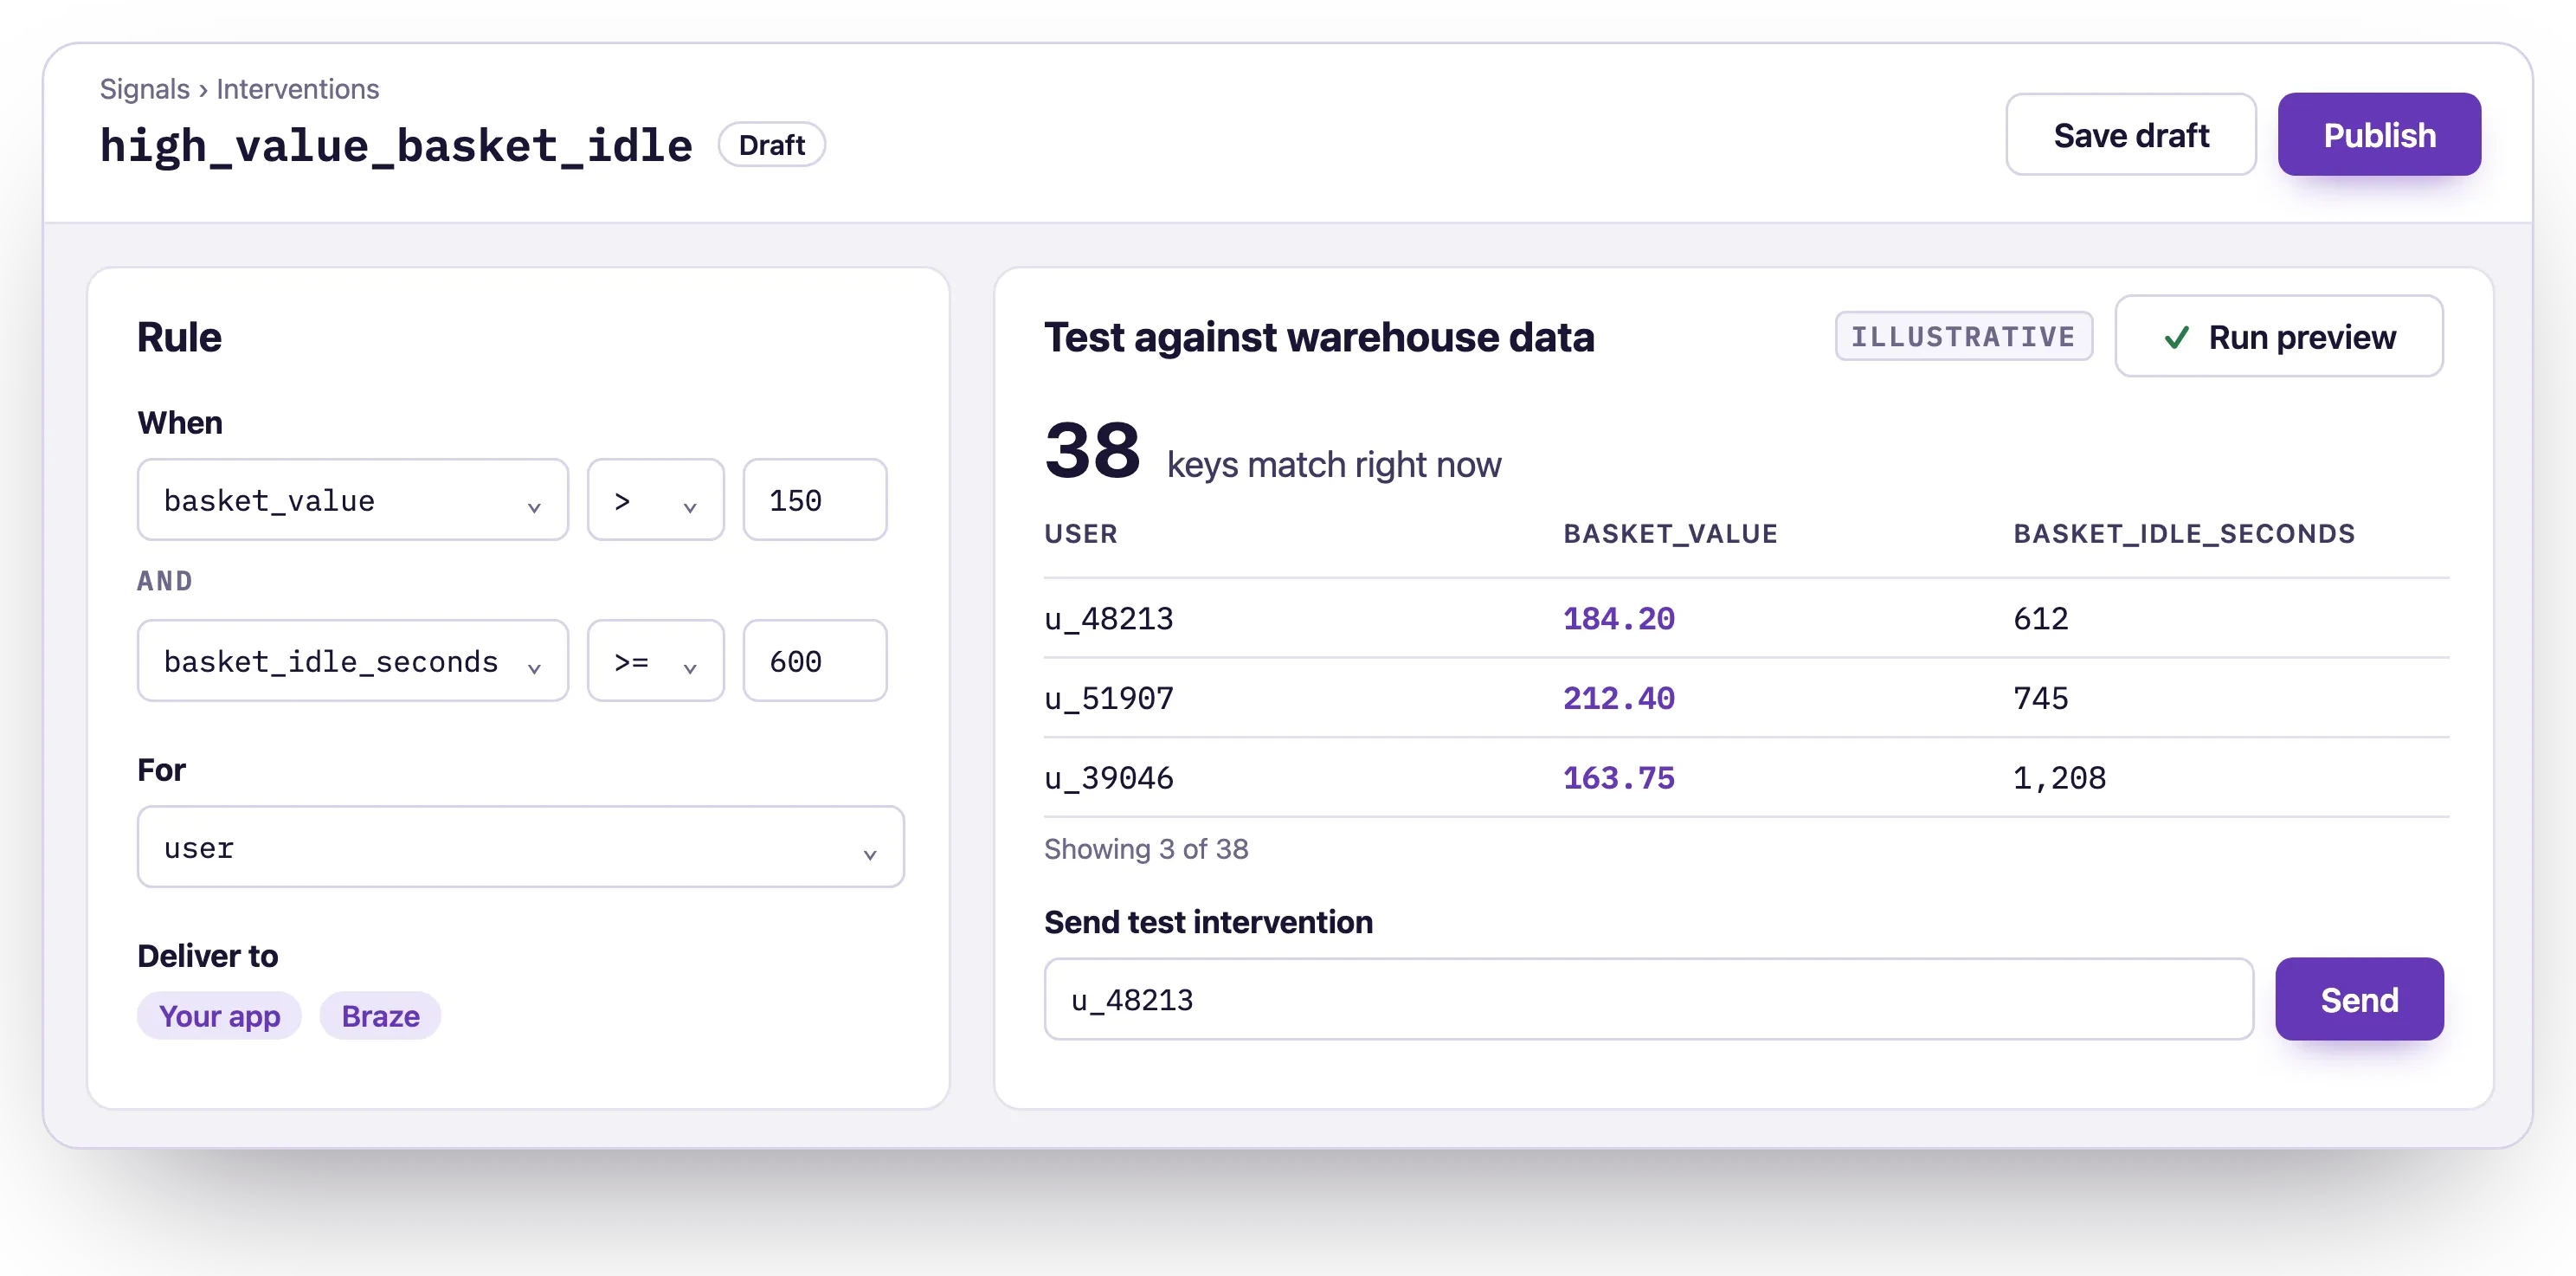This screenshot has height=1276, width=2576.
Task: Click basket value 163.75
Action: click(1619, 778)
